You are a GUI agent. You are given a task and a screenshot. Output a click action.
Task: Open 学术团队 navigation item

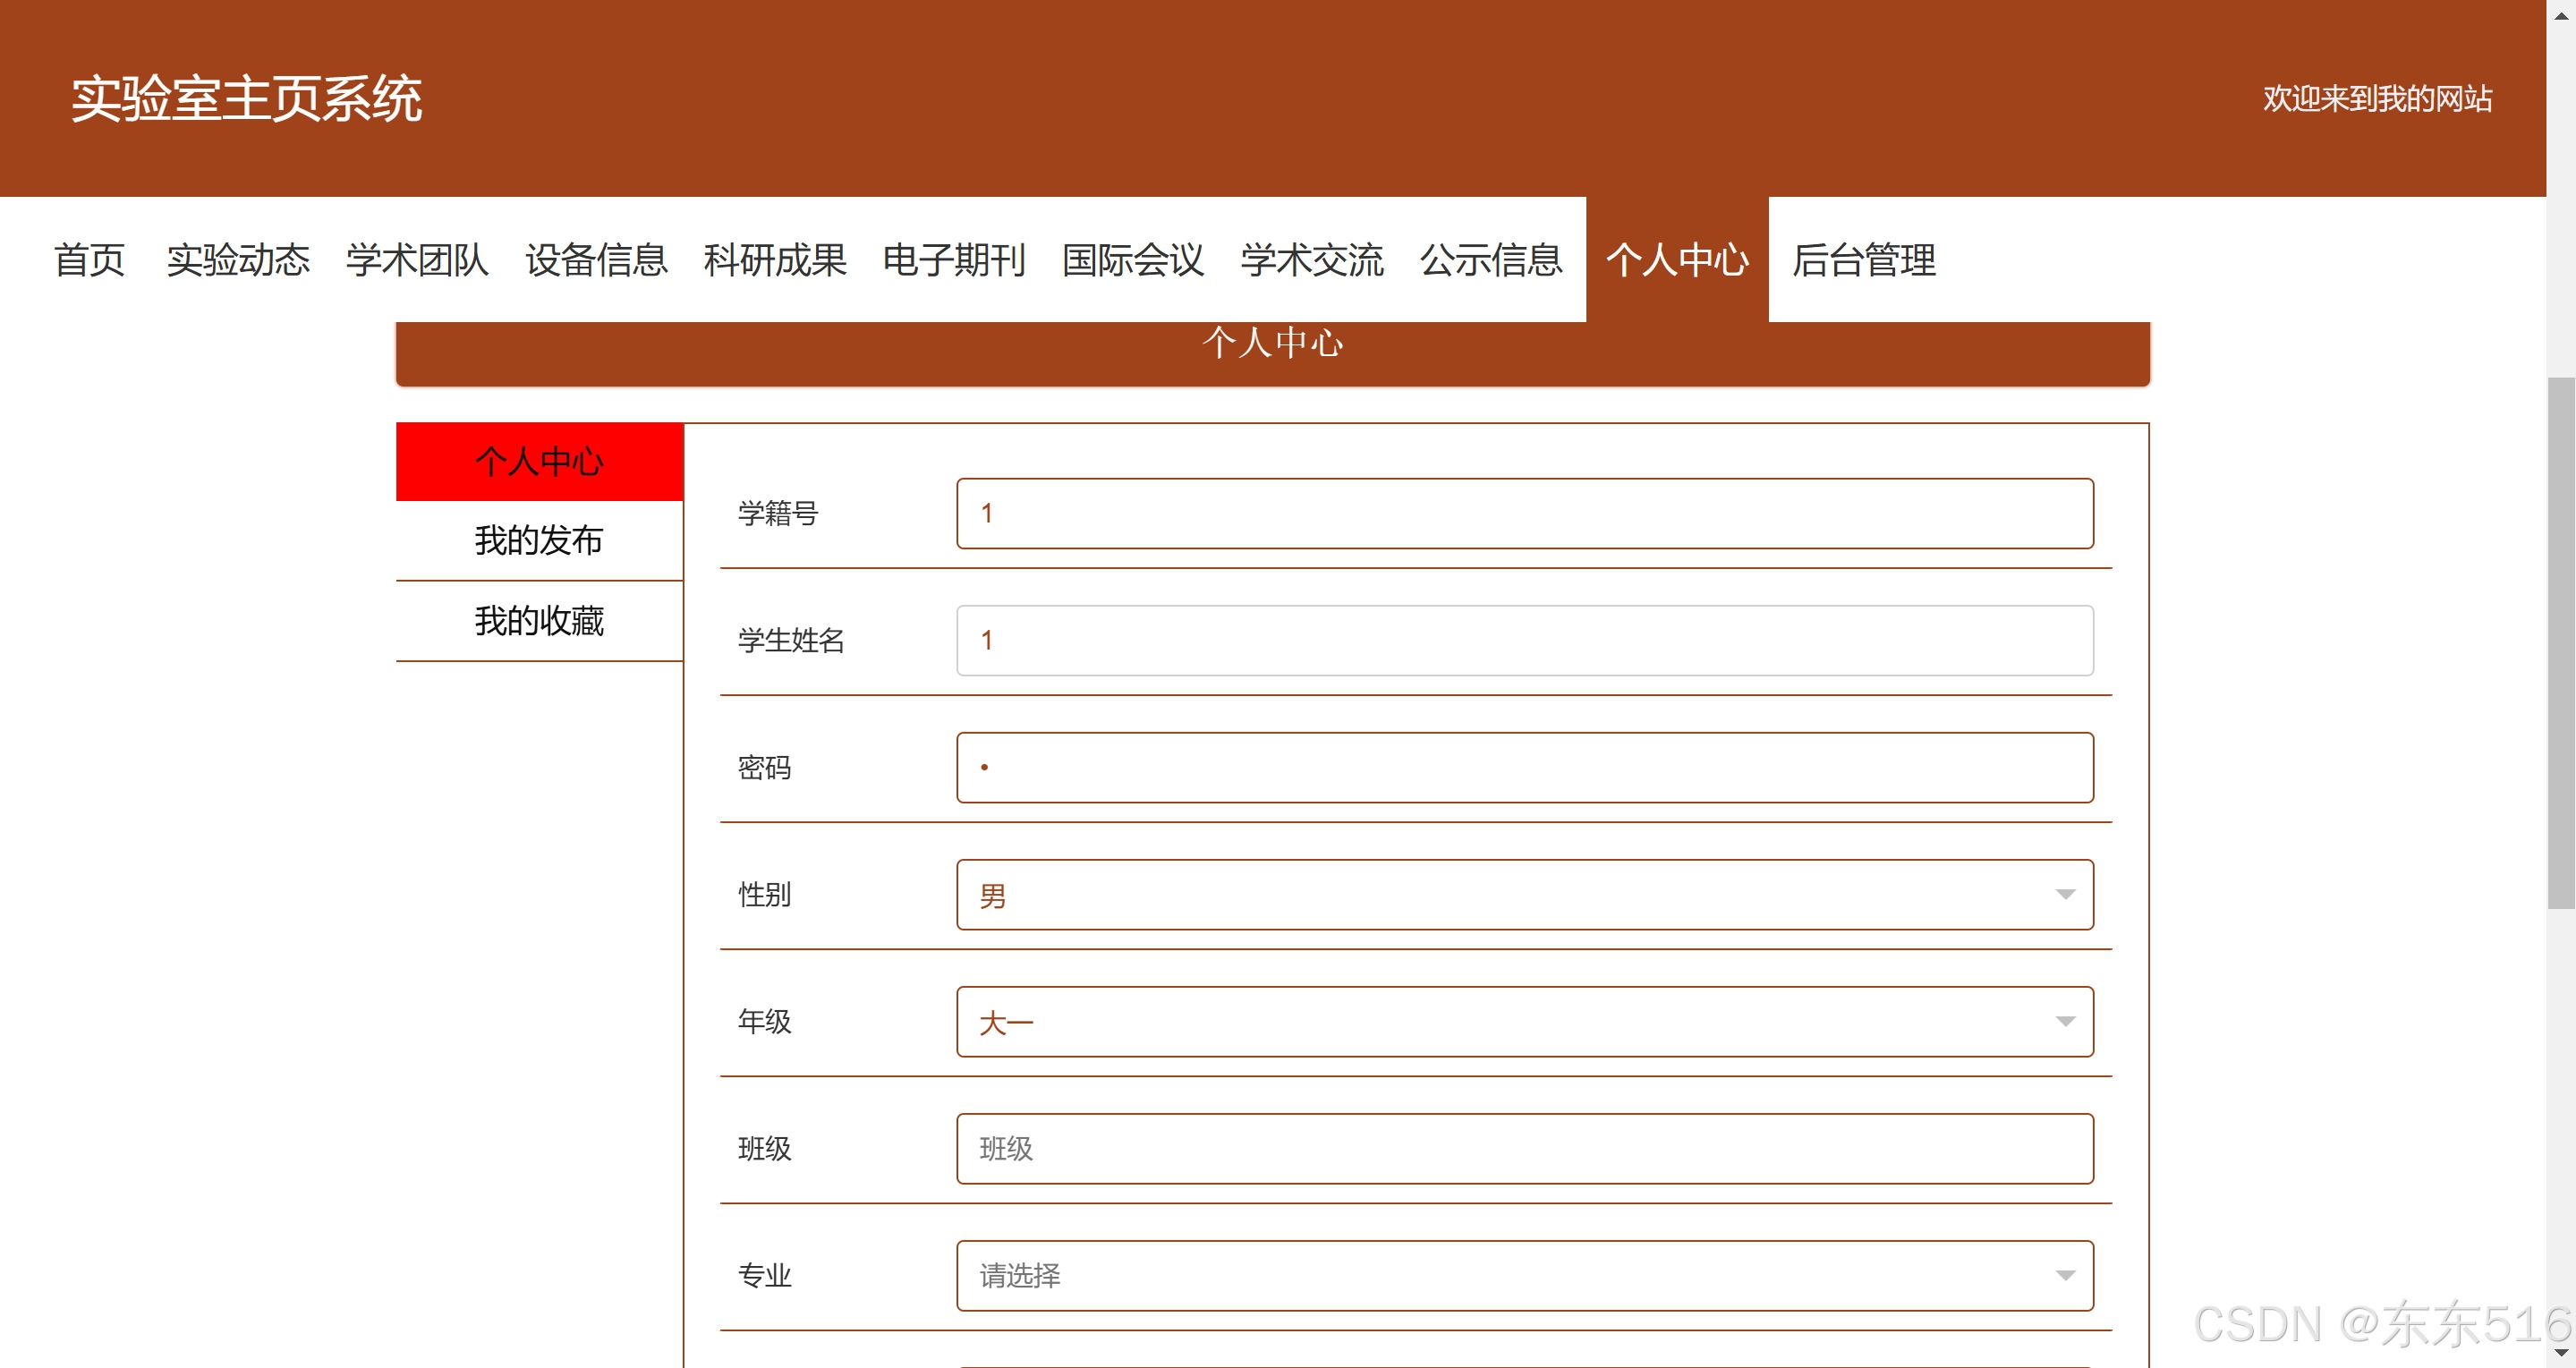[417, 260]
